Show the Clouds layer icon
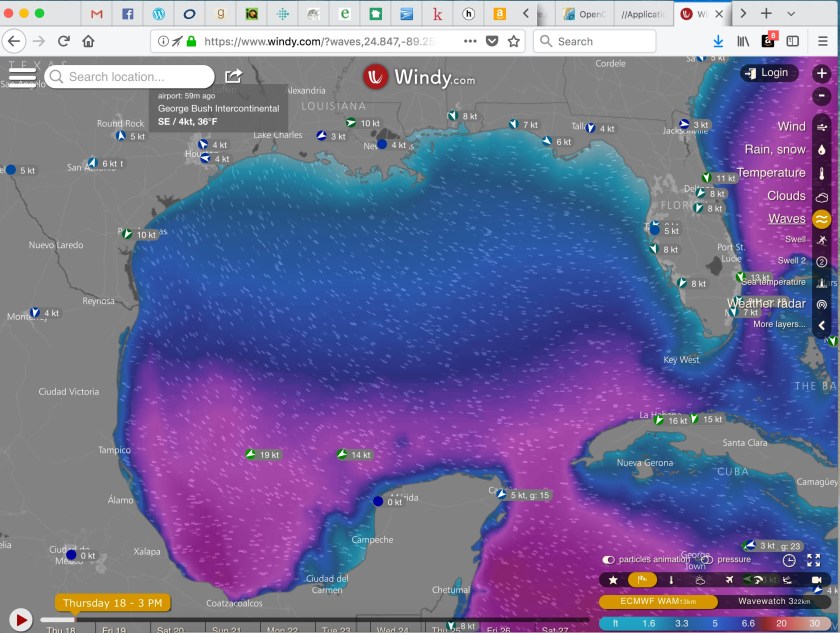This screenshot has height=633, width=840. pyautogui.click(x=821, y=197)
